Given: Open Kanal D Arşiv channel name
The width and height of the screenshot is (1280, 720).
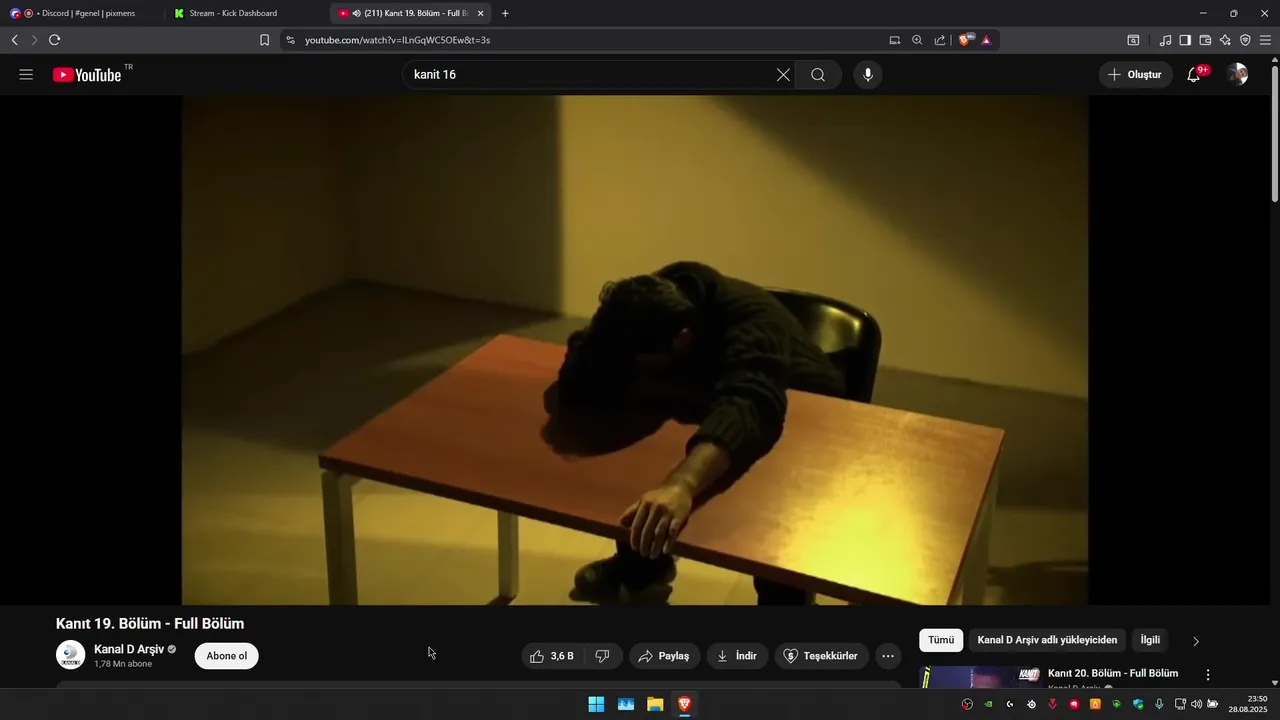Looking at the screenshot, I should click(129, 649).
